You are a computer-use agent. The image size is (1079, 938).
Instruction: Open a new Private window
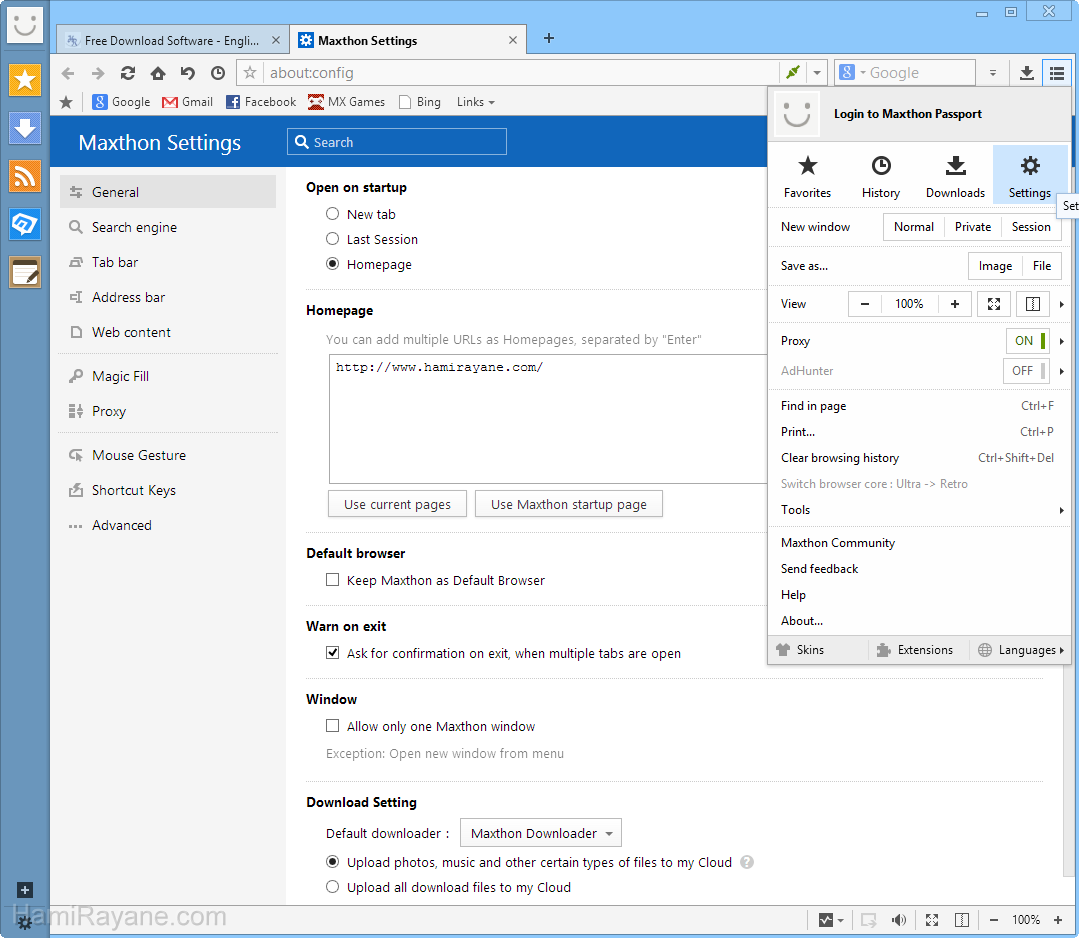click(x=972, y=227)
